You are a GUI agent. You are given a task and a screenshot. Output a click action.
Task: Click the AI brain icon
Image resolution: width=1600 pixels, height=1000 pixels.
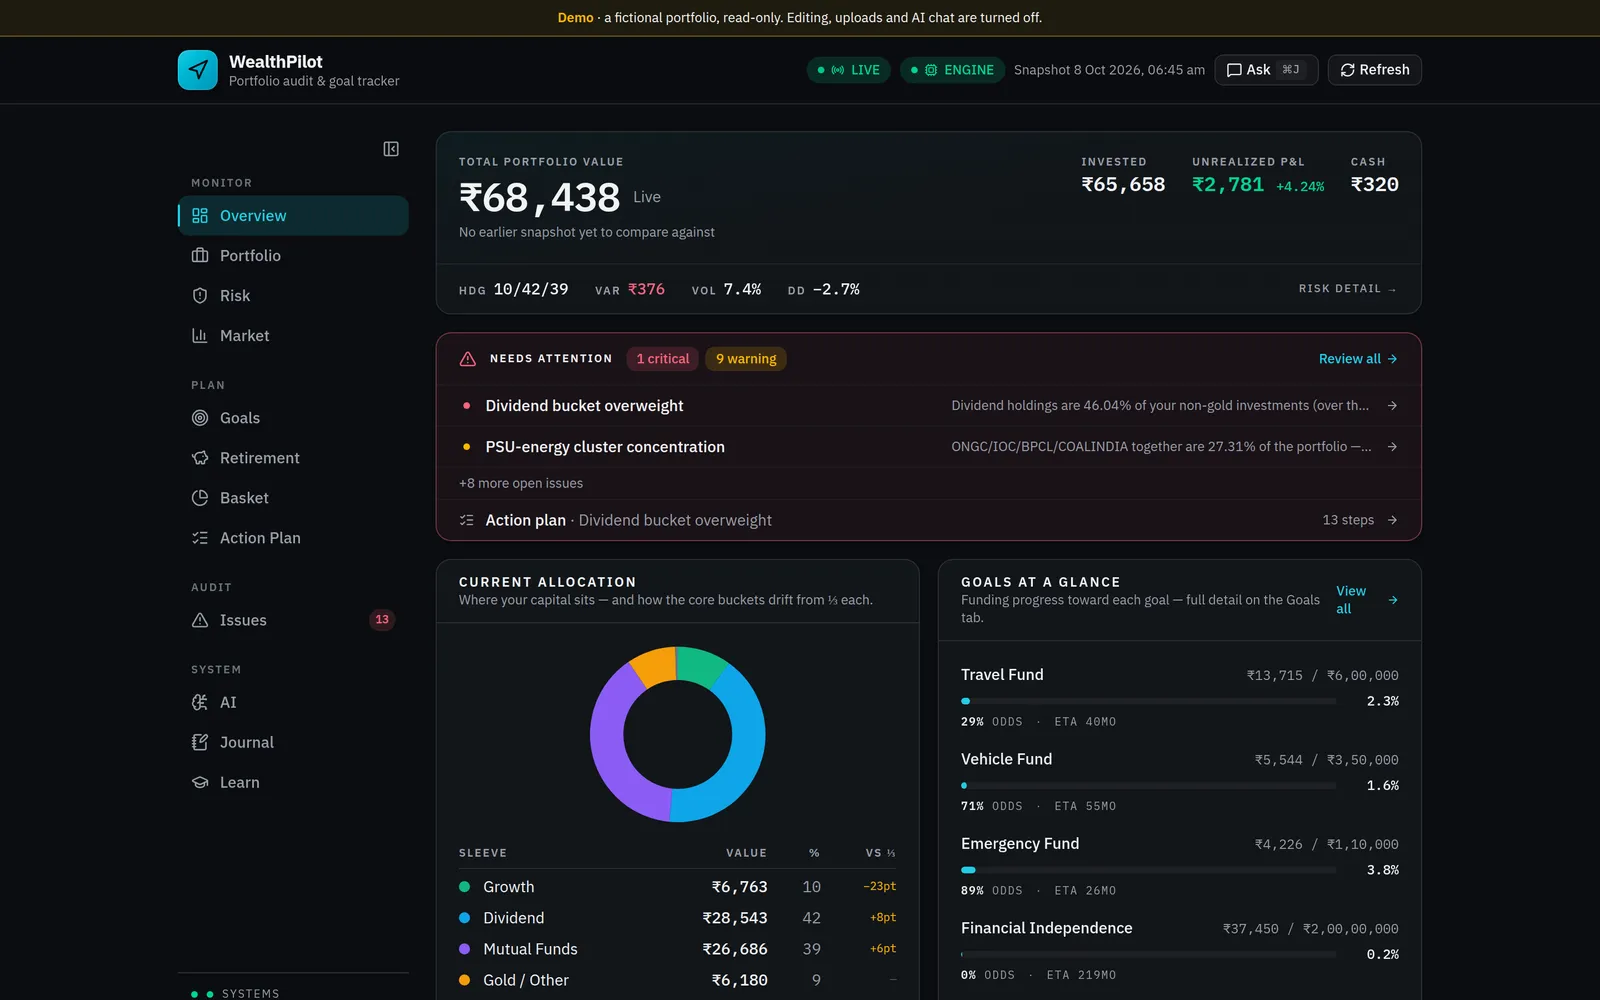click(200, 702)
